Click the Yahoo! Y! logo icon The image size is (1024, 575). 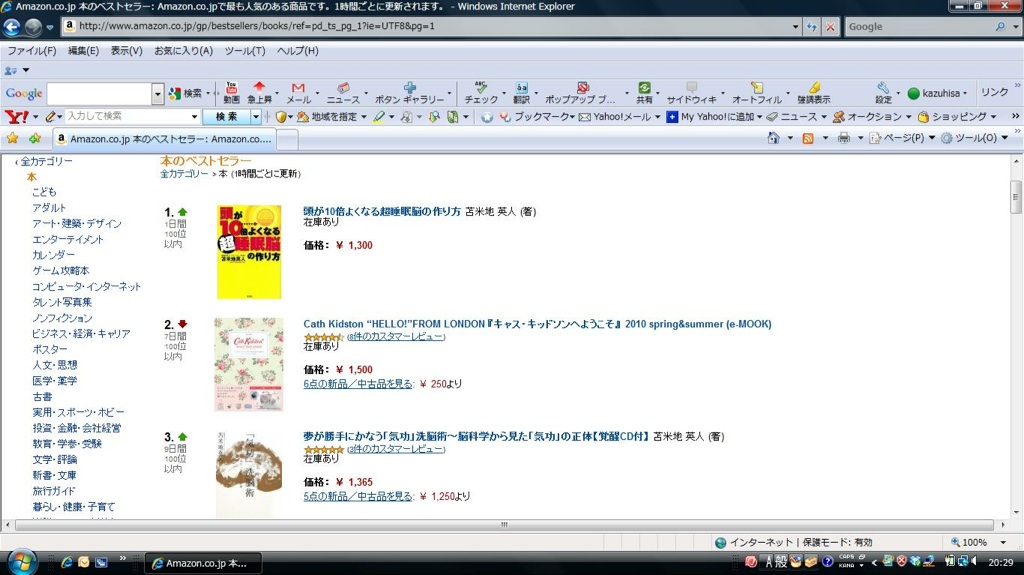(16, 116)
